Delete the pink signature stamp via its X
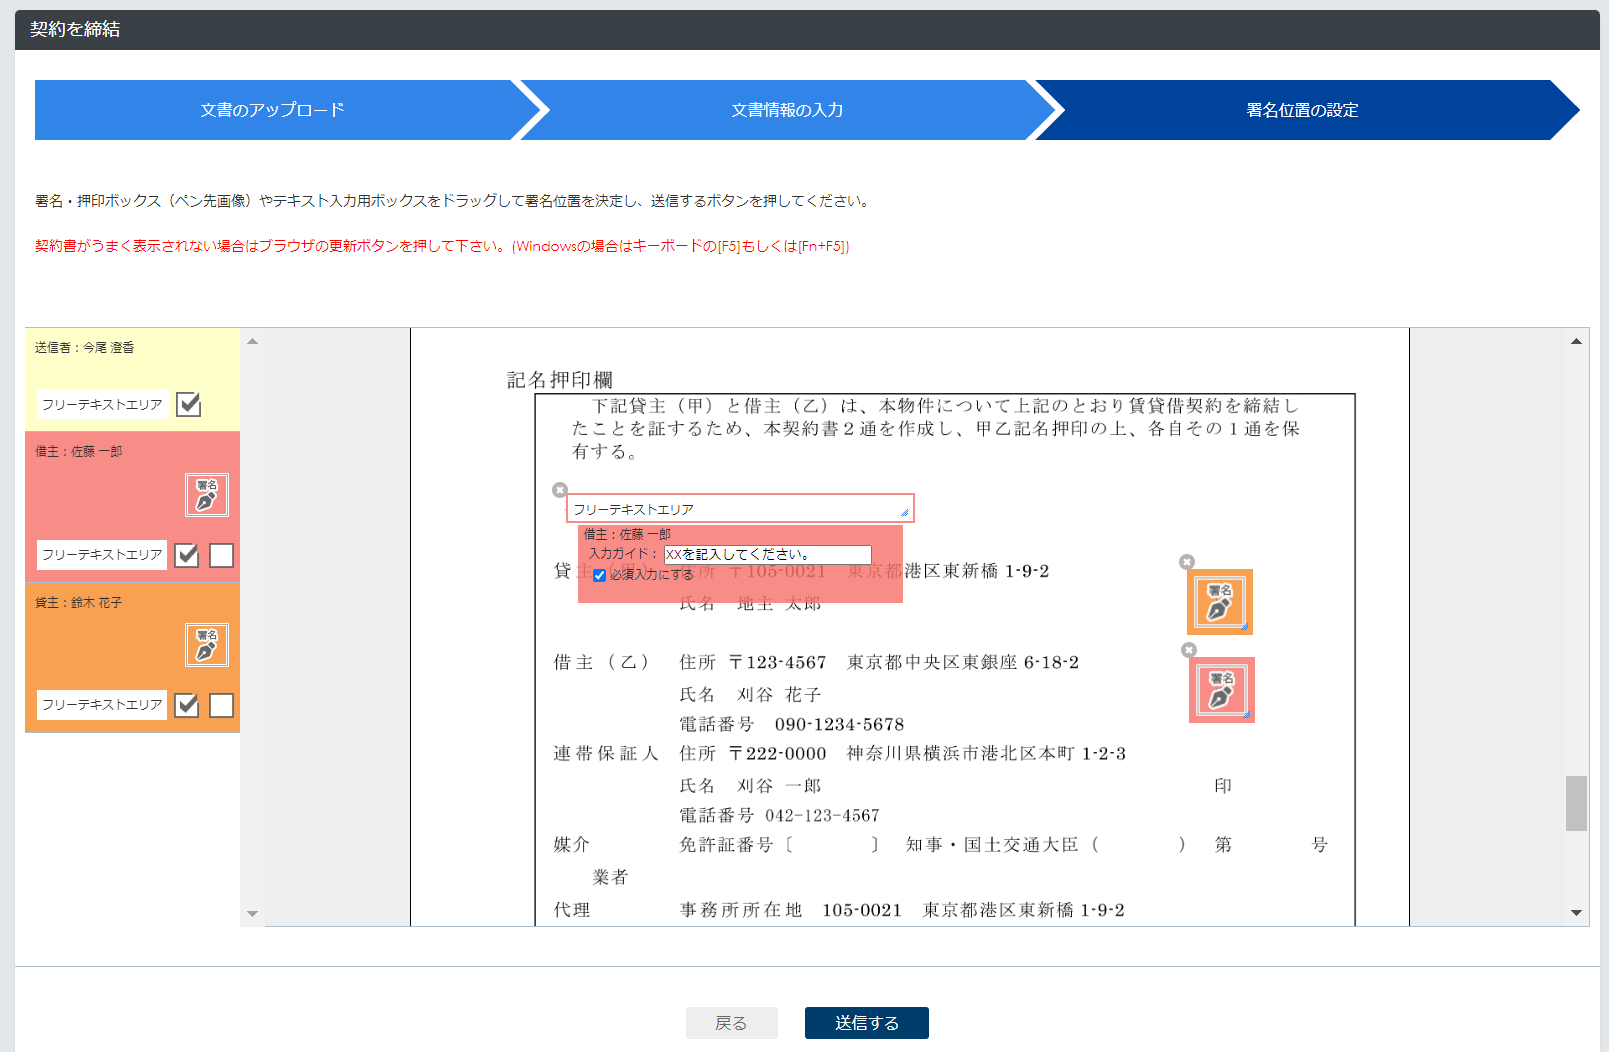 point(1189,650)
